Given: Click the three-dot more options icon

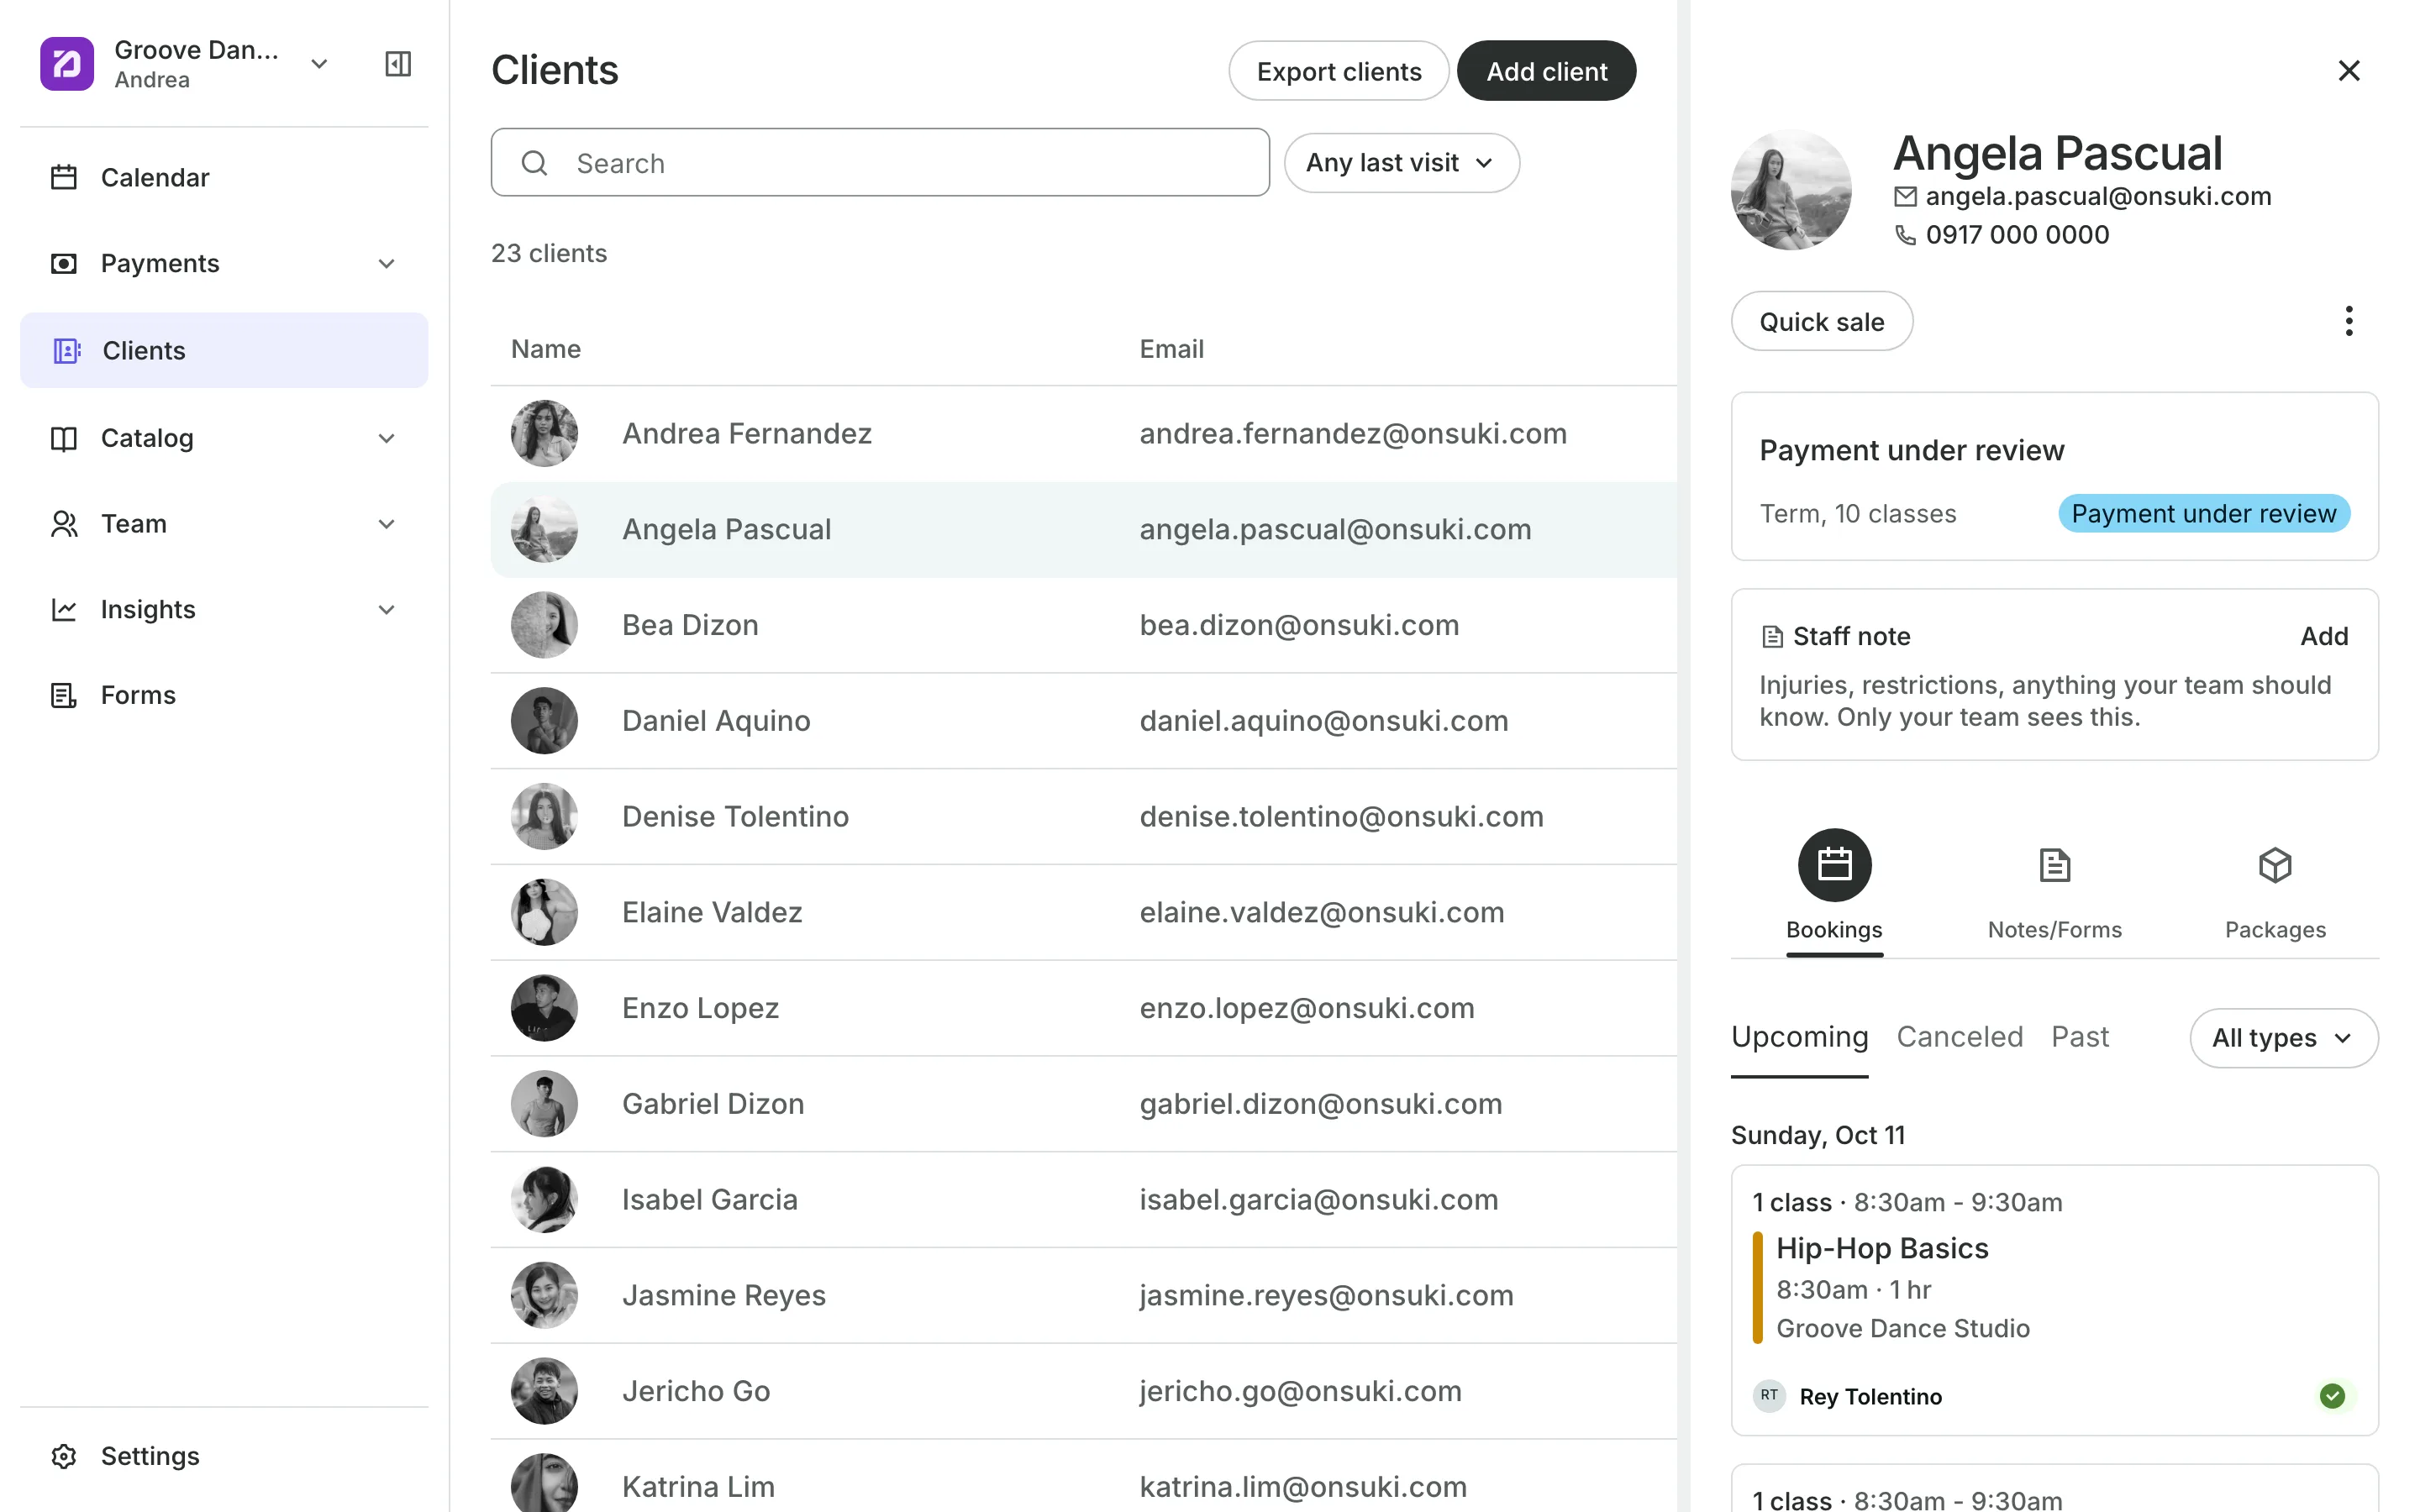Looking at the screenshot, I should point(2349,321).
